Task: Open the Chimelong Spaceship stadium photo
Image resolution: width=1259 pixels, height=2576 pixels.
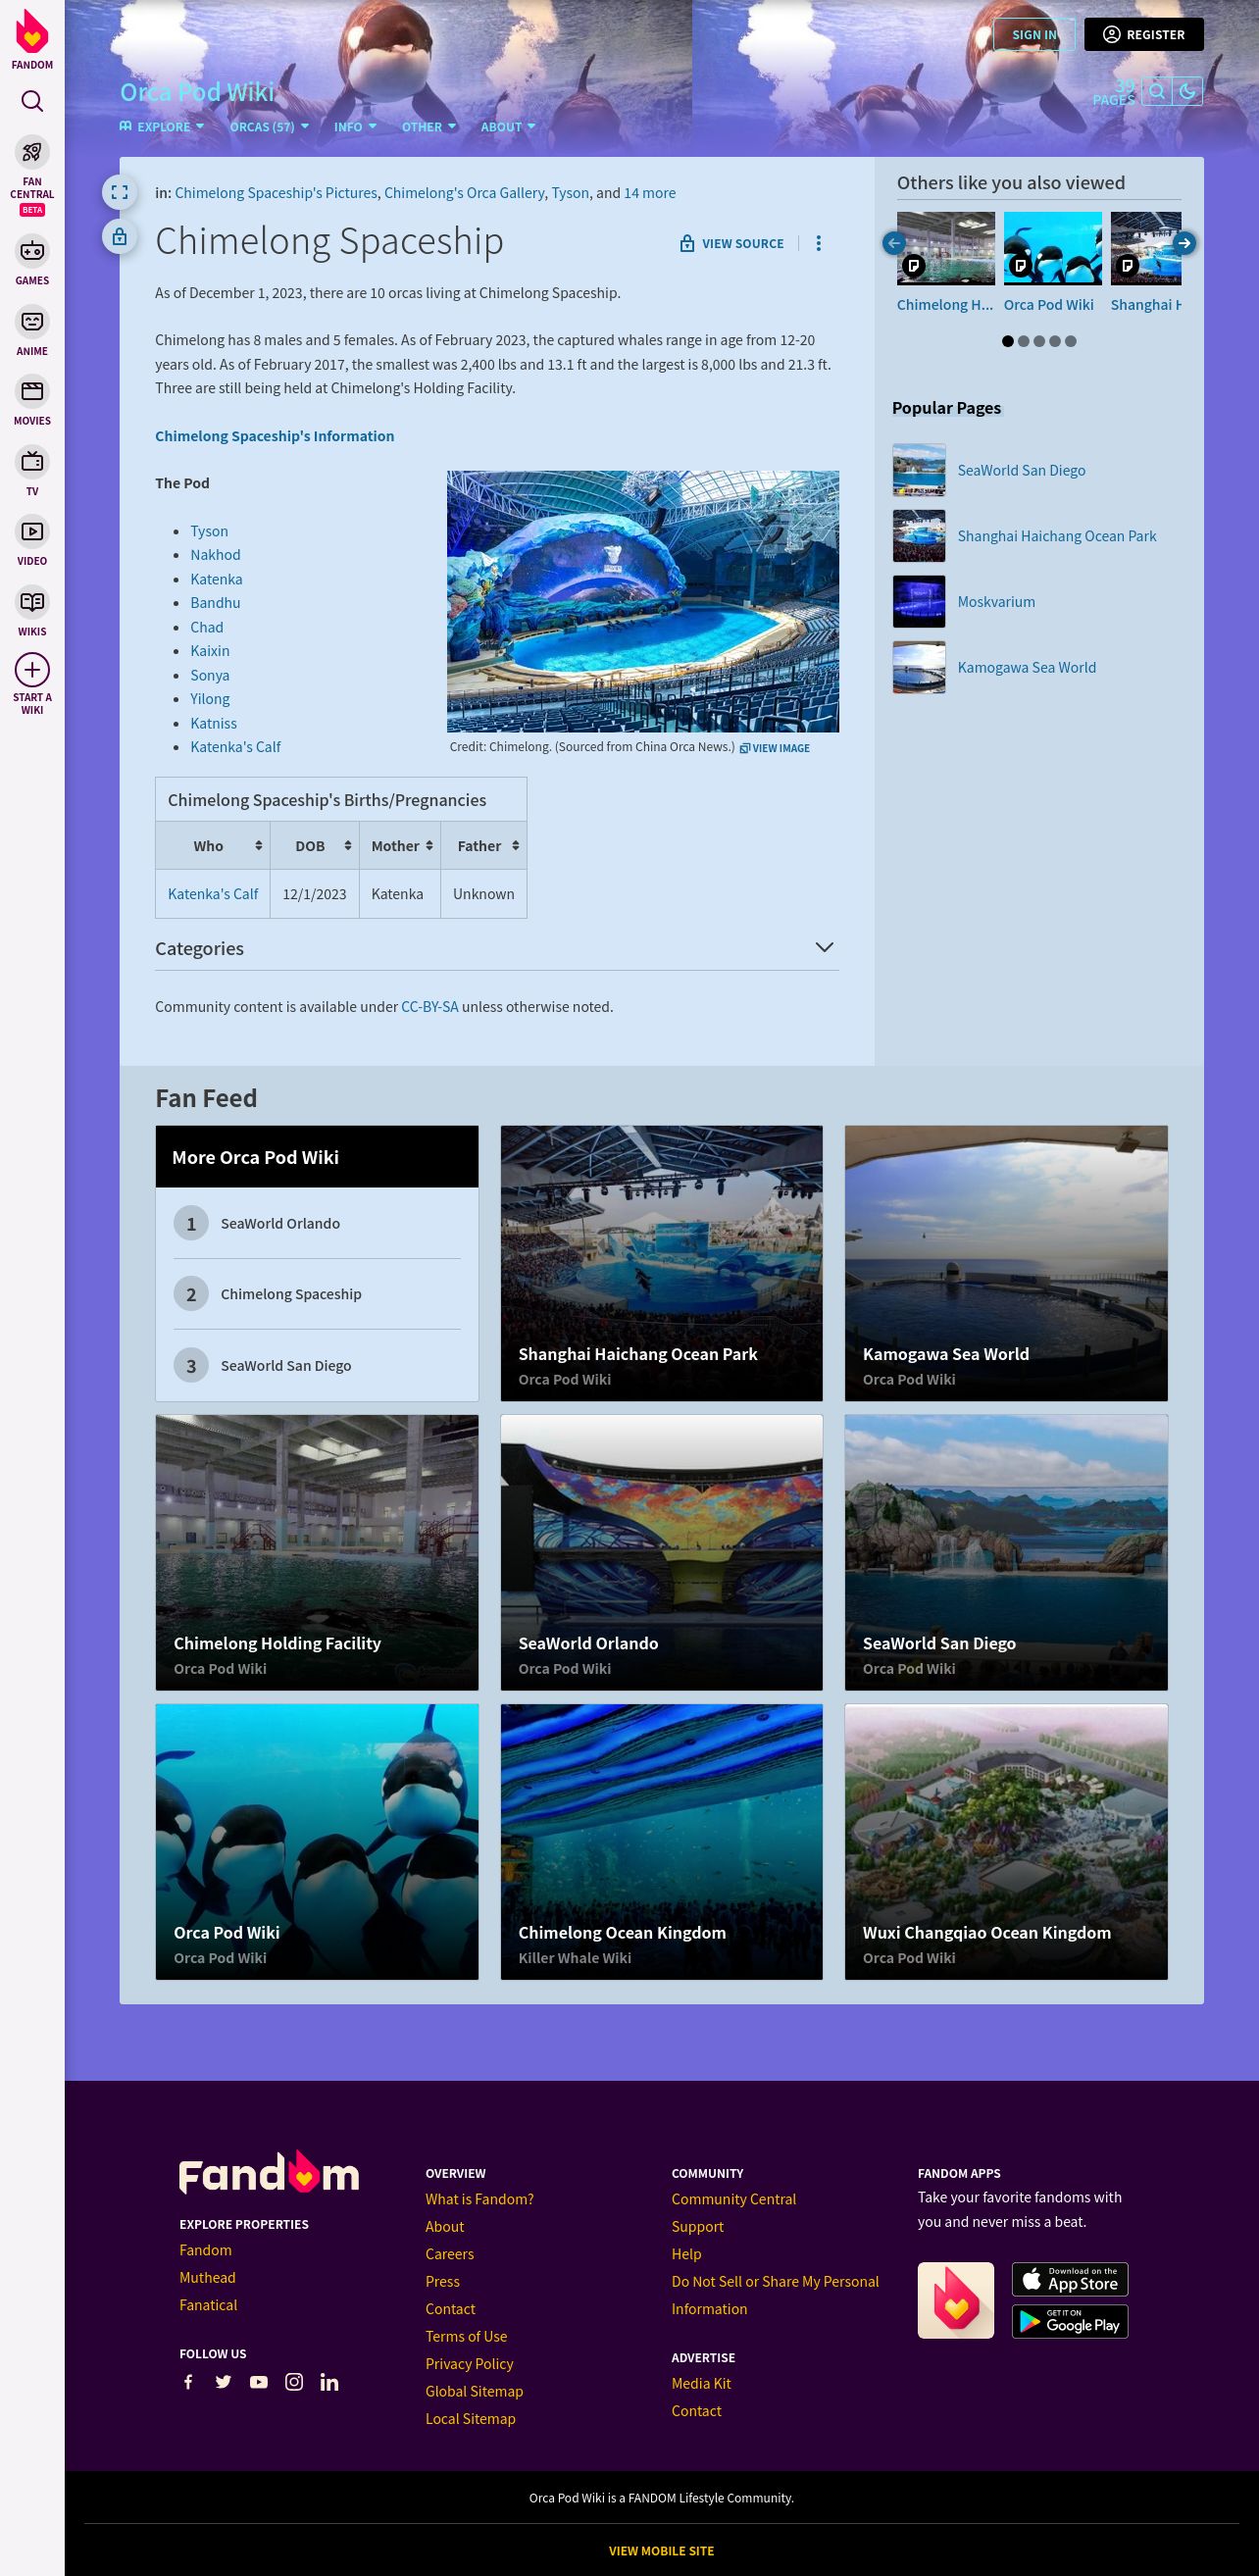Action: click(643, 601)
